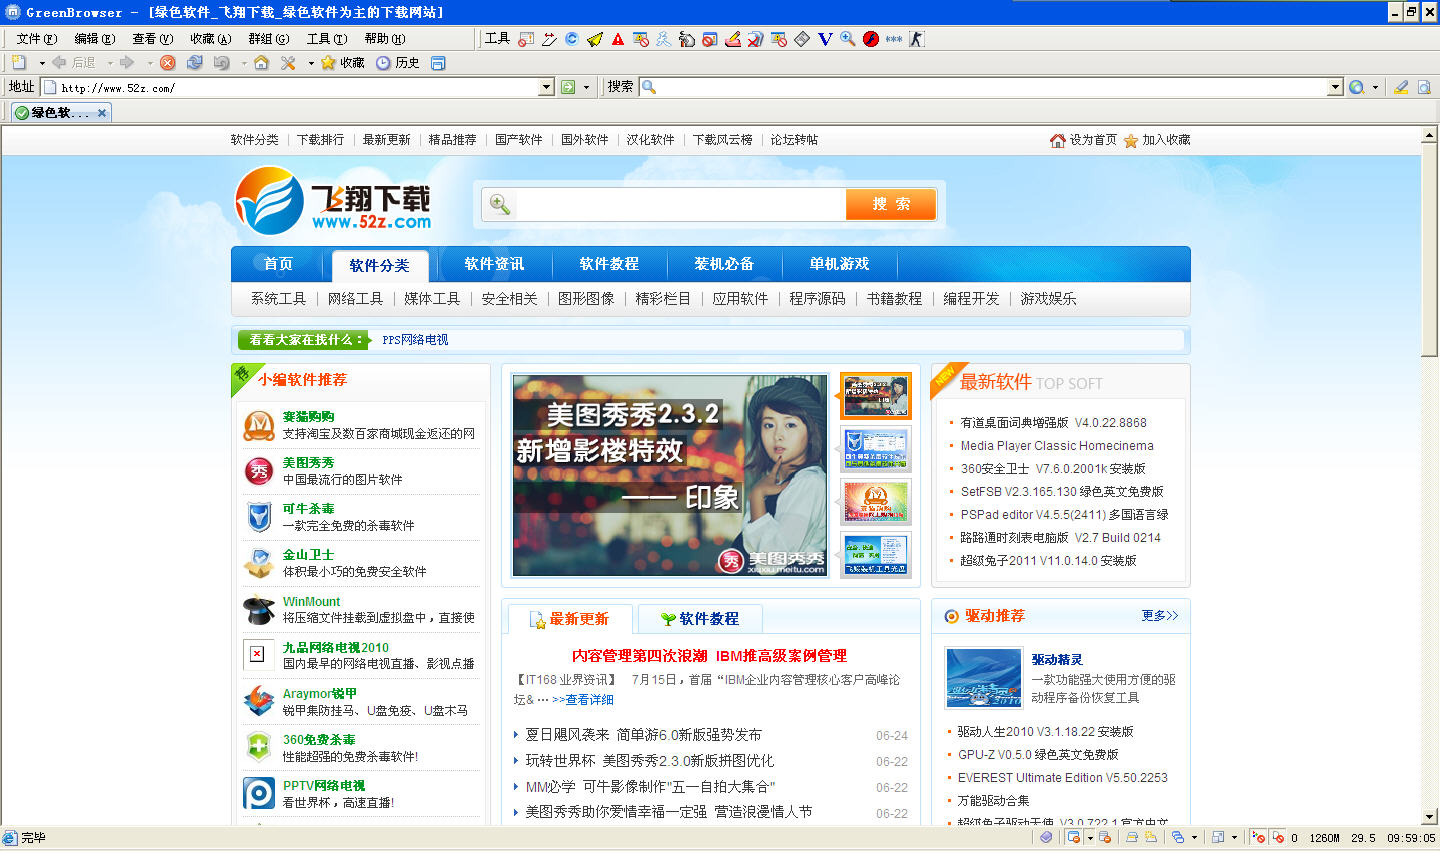The width and height of the screenshot is (1448, 855).
Task: Stop loading with the red X icon
Action: click(168, 62)
